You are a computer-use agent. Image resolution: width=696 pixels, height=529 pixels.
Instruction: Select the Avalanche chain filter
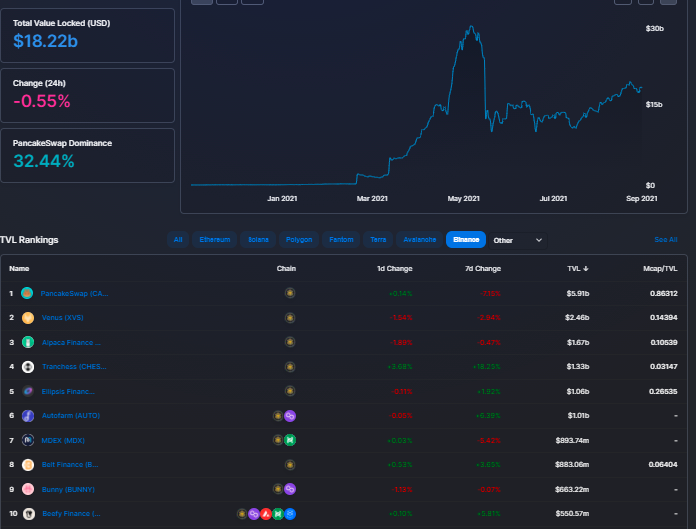pyautogui.click(x=419, y=240)
